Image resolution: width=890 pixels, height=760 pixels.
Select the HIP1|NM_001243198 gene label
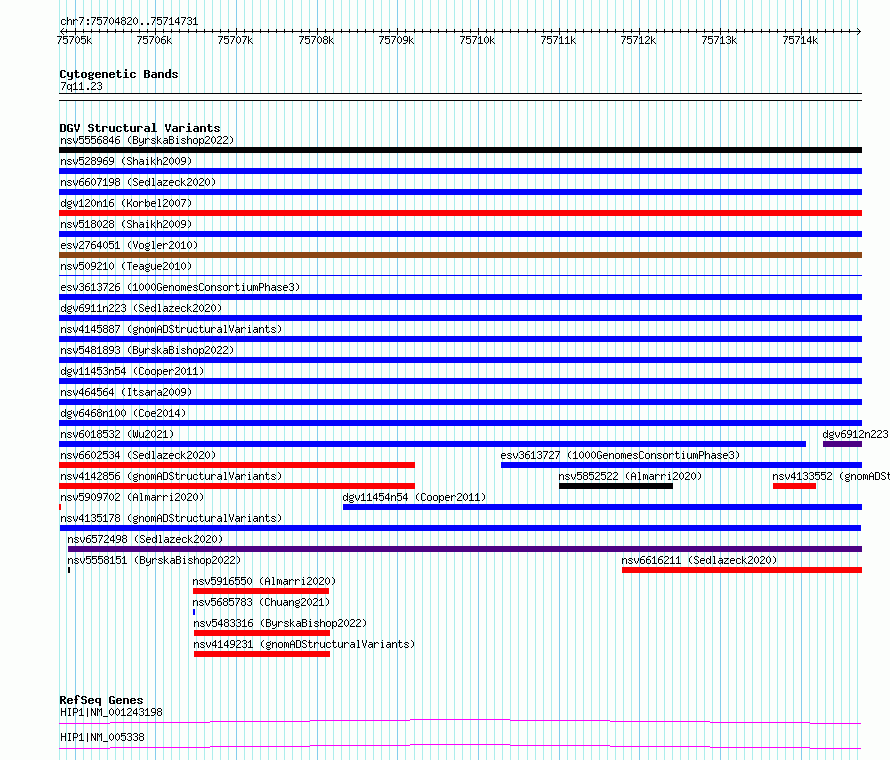111,712
